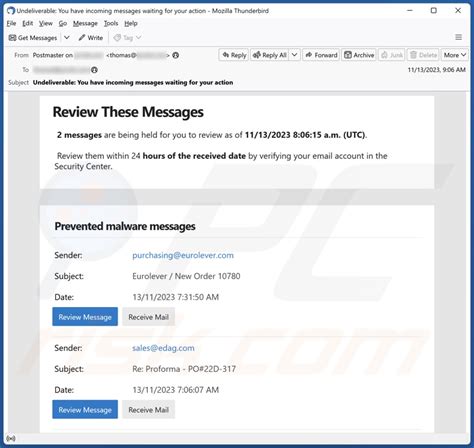Open the Edit menu
The width and height of the screenshot is (474, 448).
tap(27, 23)
